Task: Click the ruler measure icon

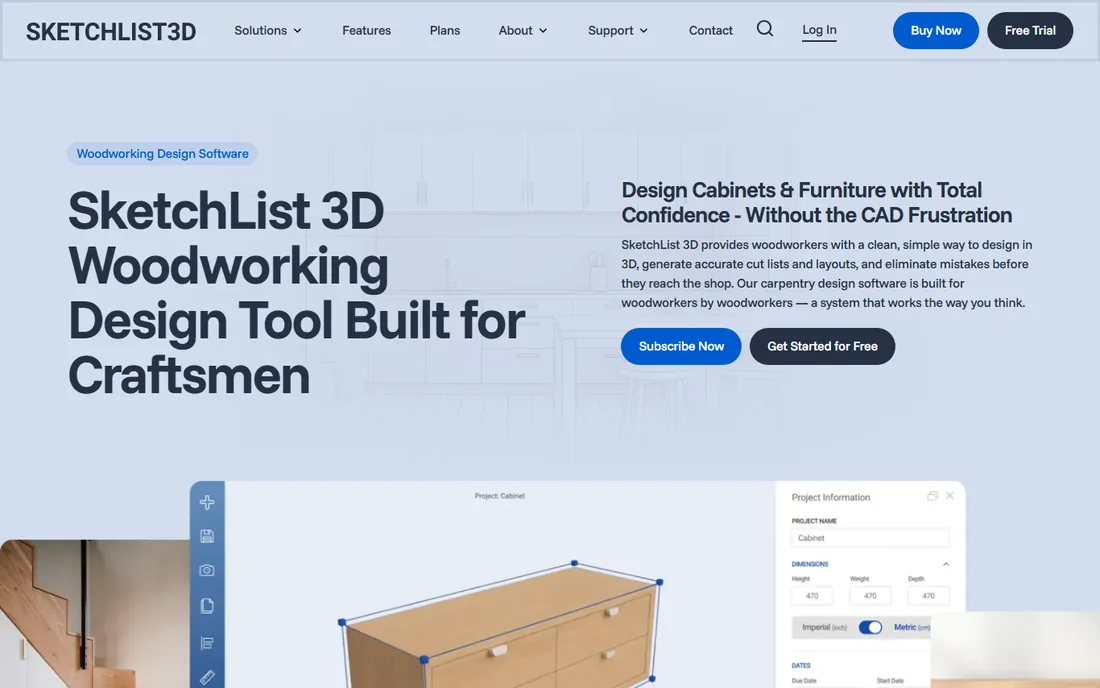Action: click(207, 677)
